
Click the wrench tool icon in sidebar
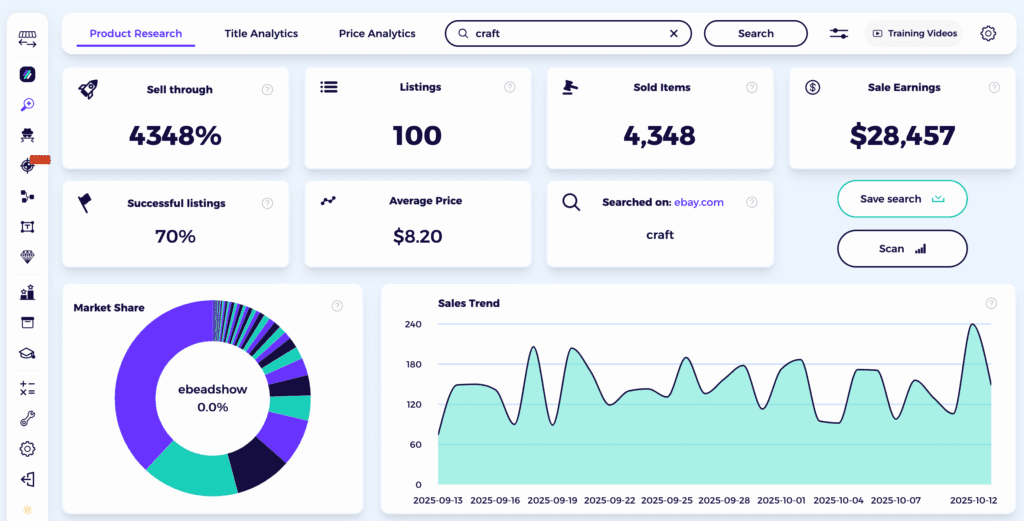[27, 418]
